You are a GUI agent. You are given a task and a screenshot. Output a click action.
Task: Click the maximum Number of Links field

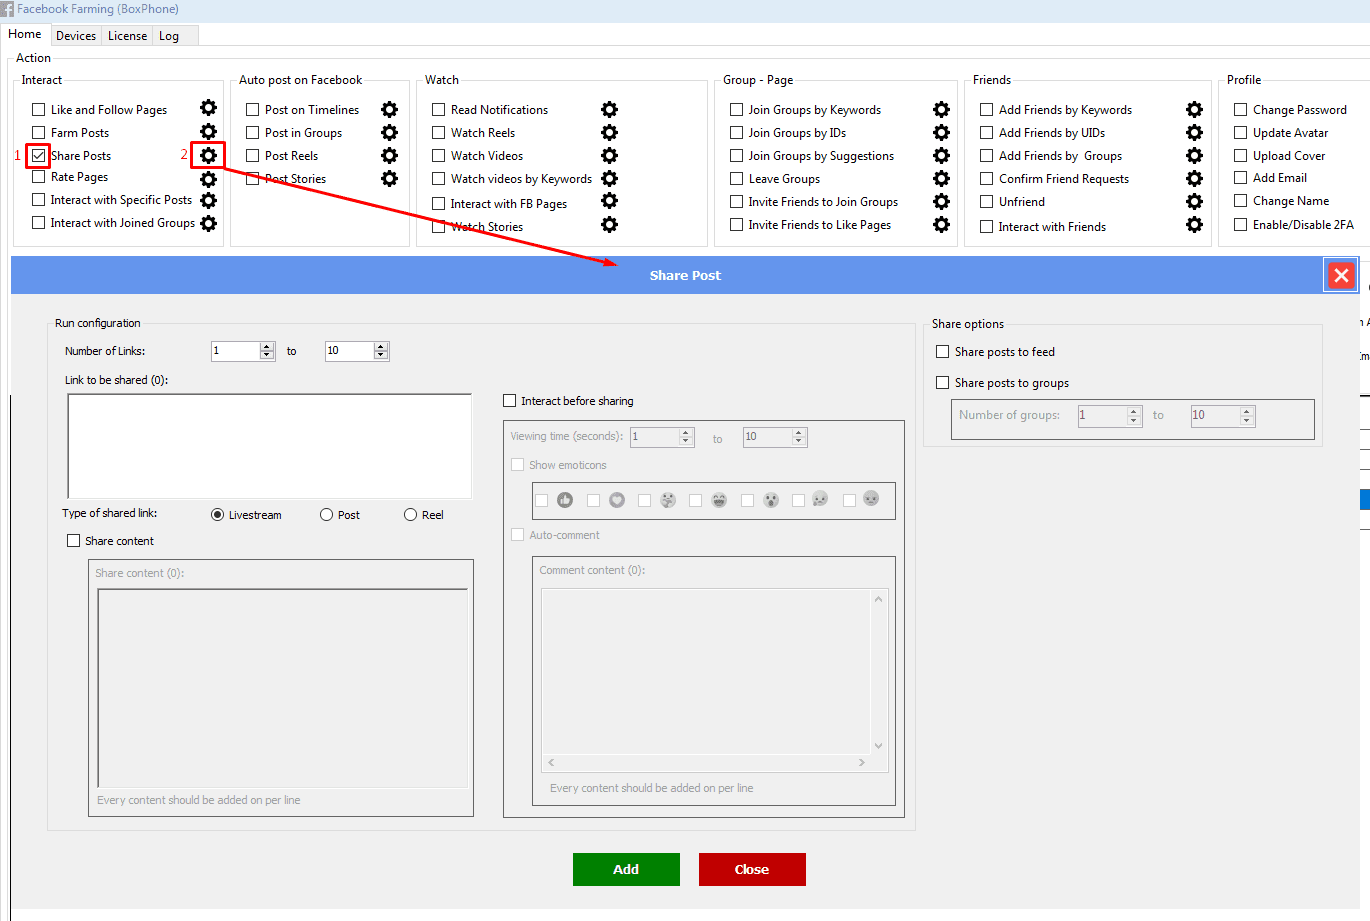point(350,350)
